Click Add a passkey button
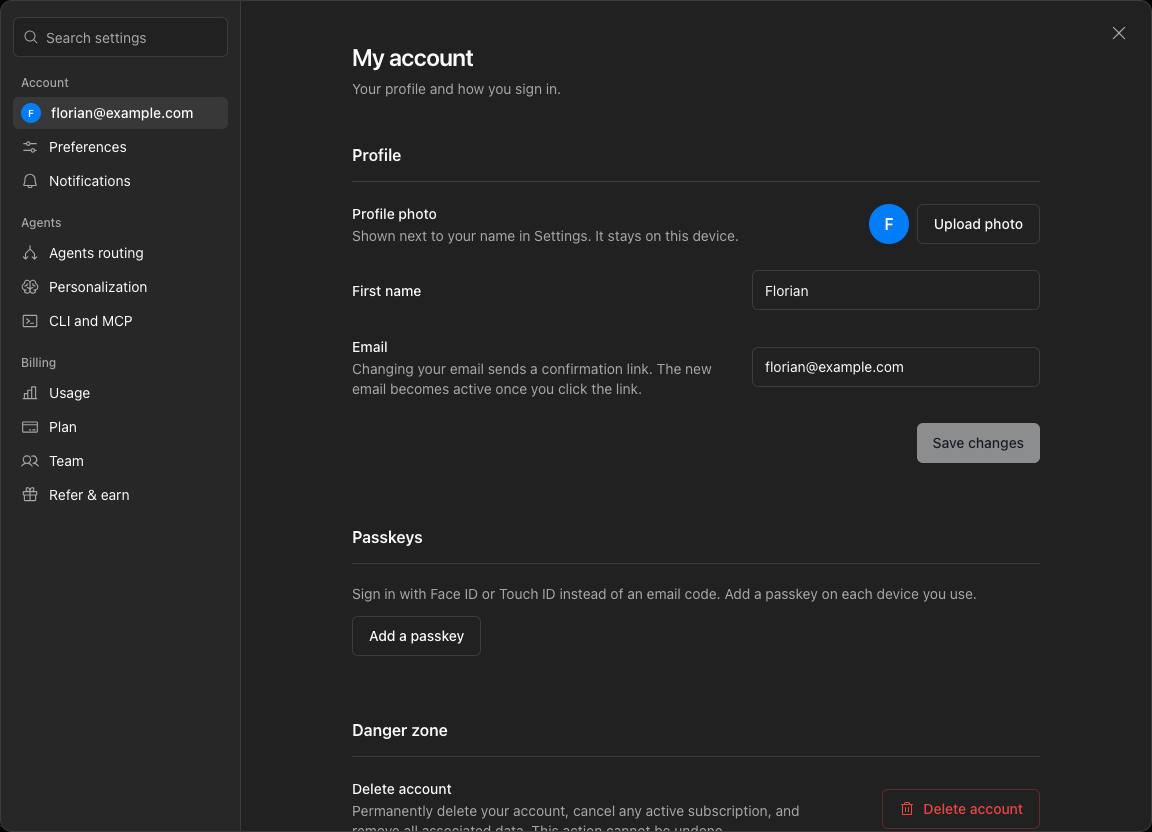Image resolution: width=1152 pixels, height=832 pixels. tap(416, 636)
